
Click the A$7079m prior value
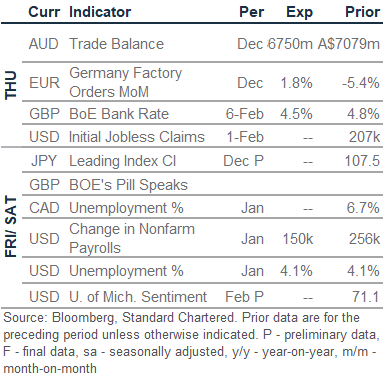pyautogui.click(x=349, y=44)
